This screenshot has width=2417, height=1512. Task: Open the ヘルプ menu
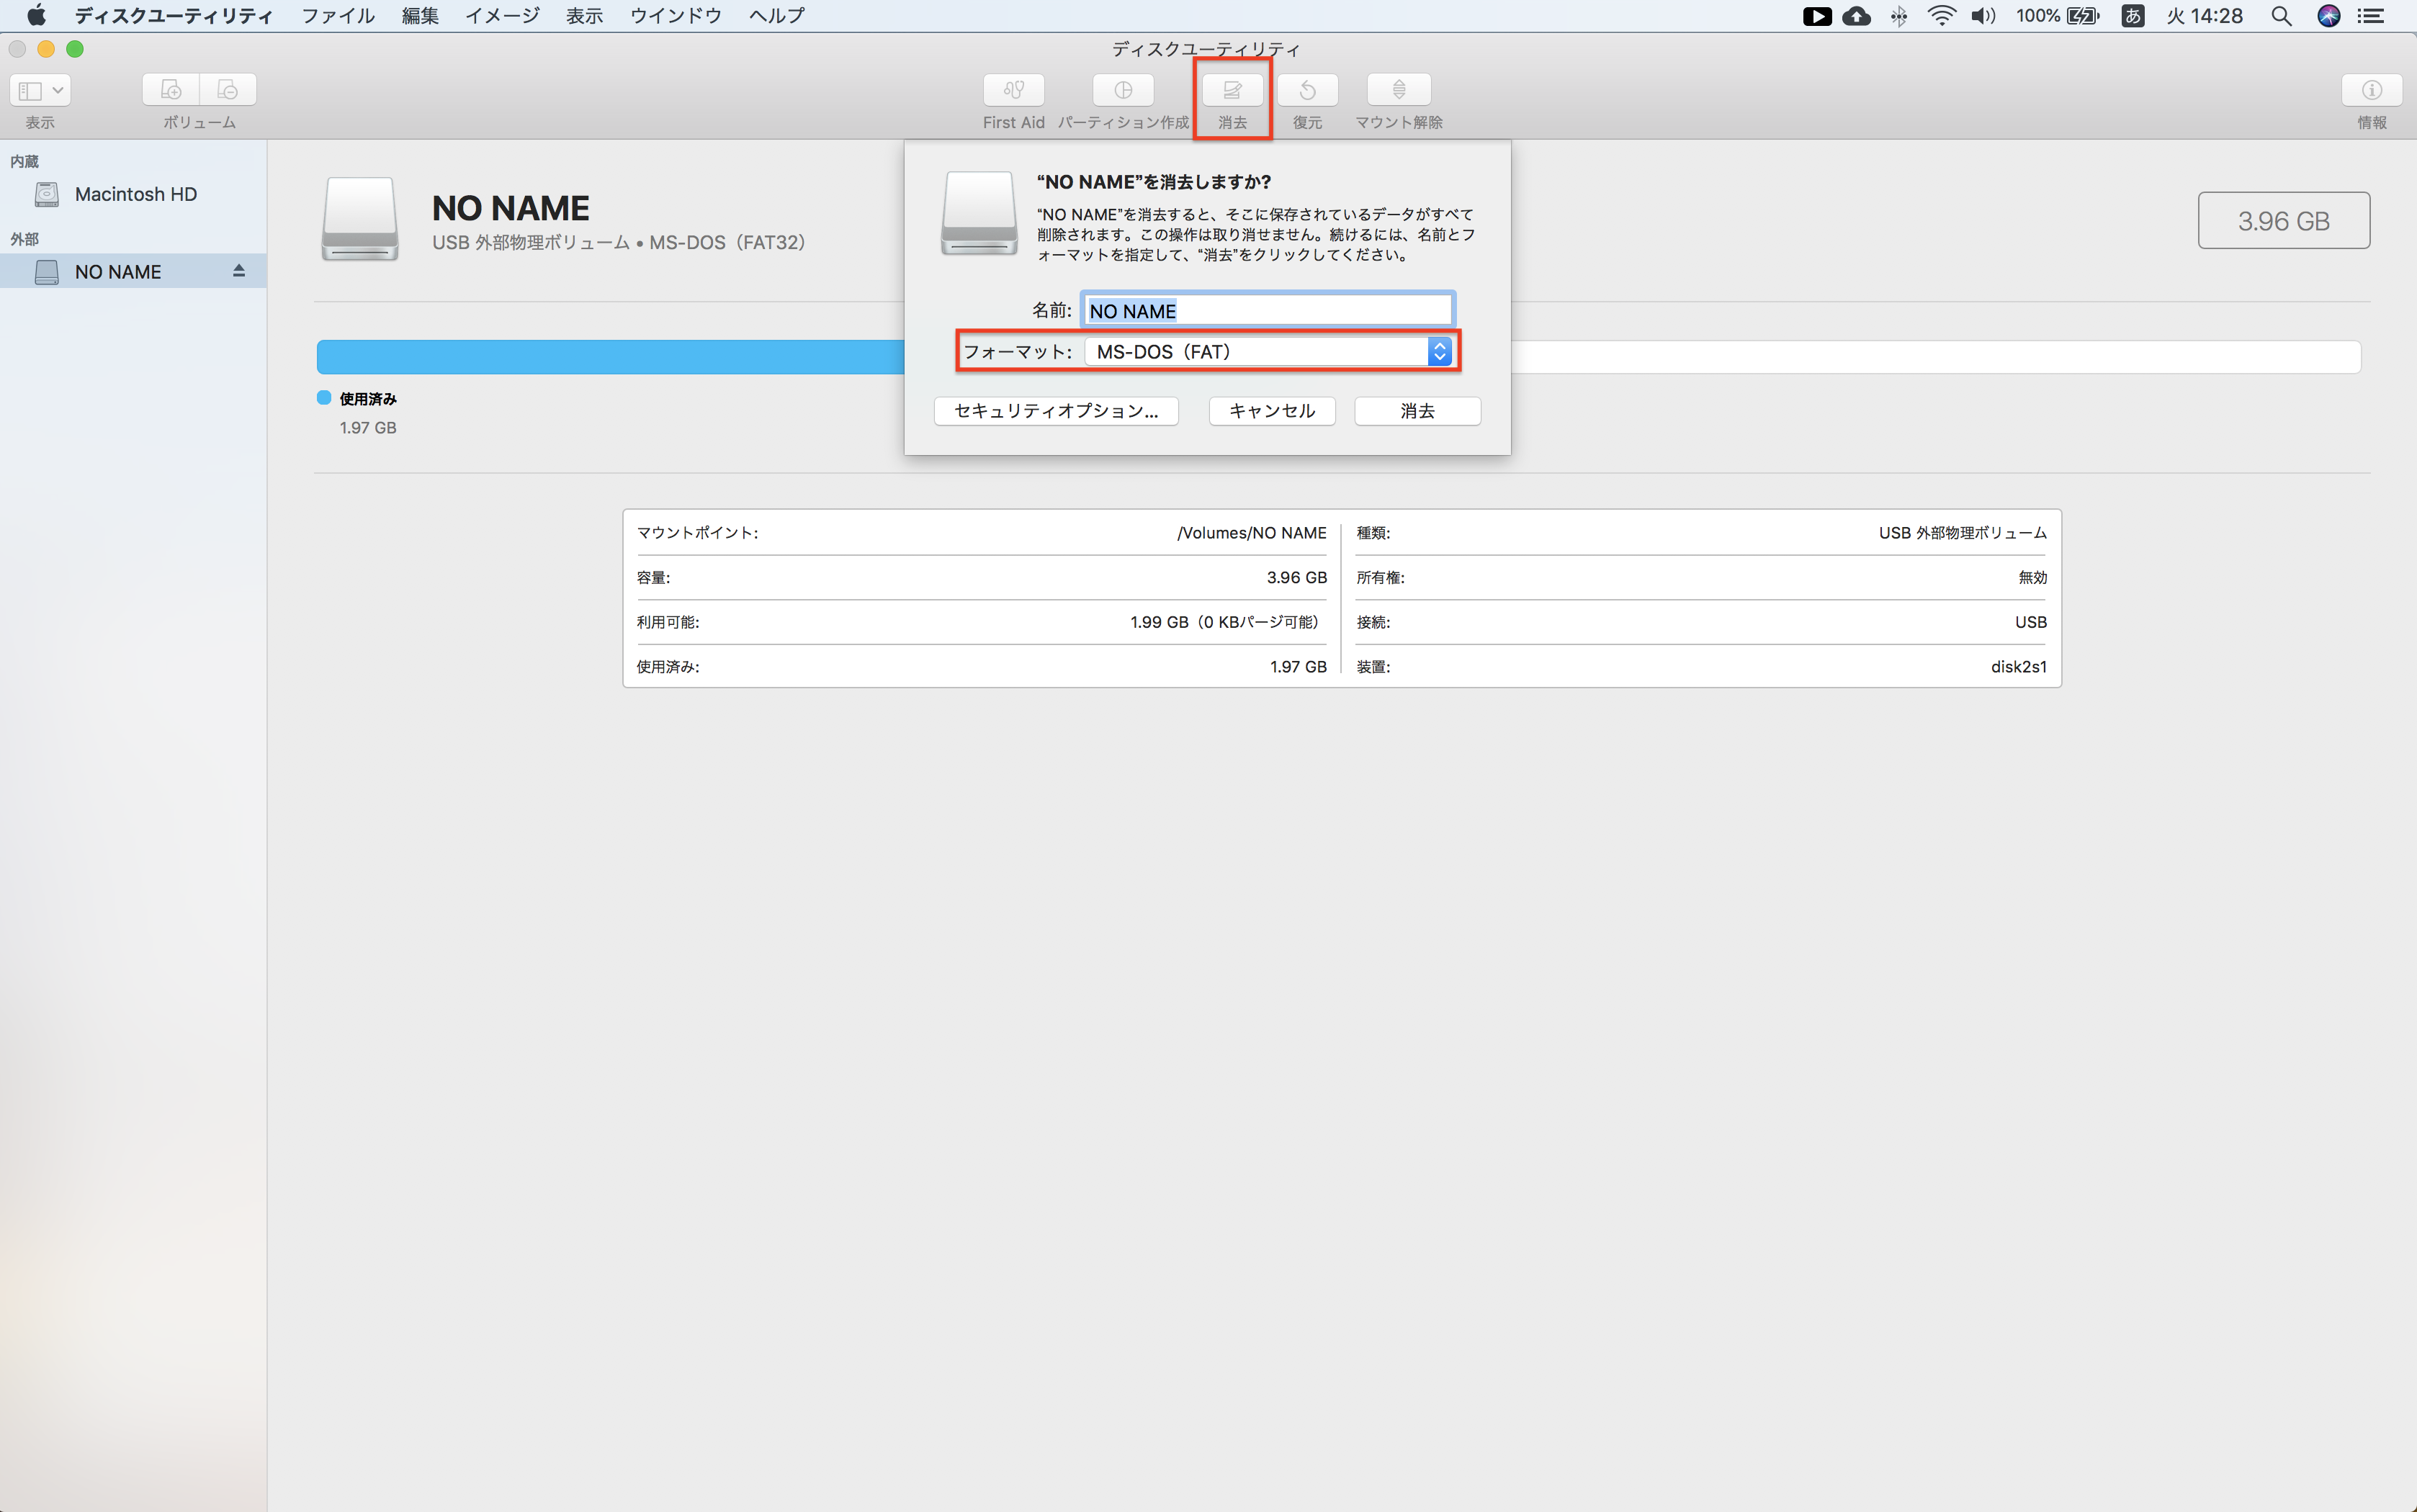(x=777, y=15)
